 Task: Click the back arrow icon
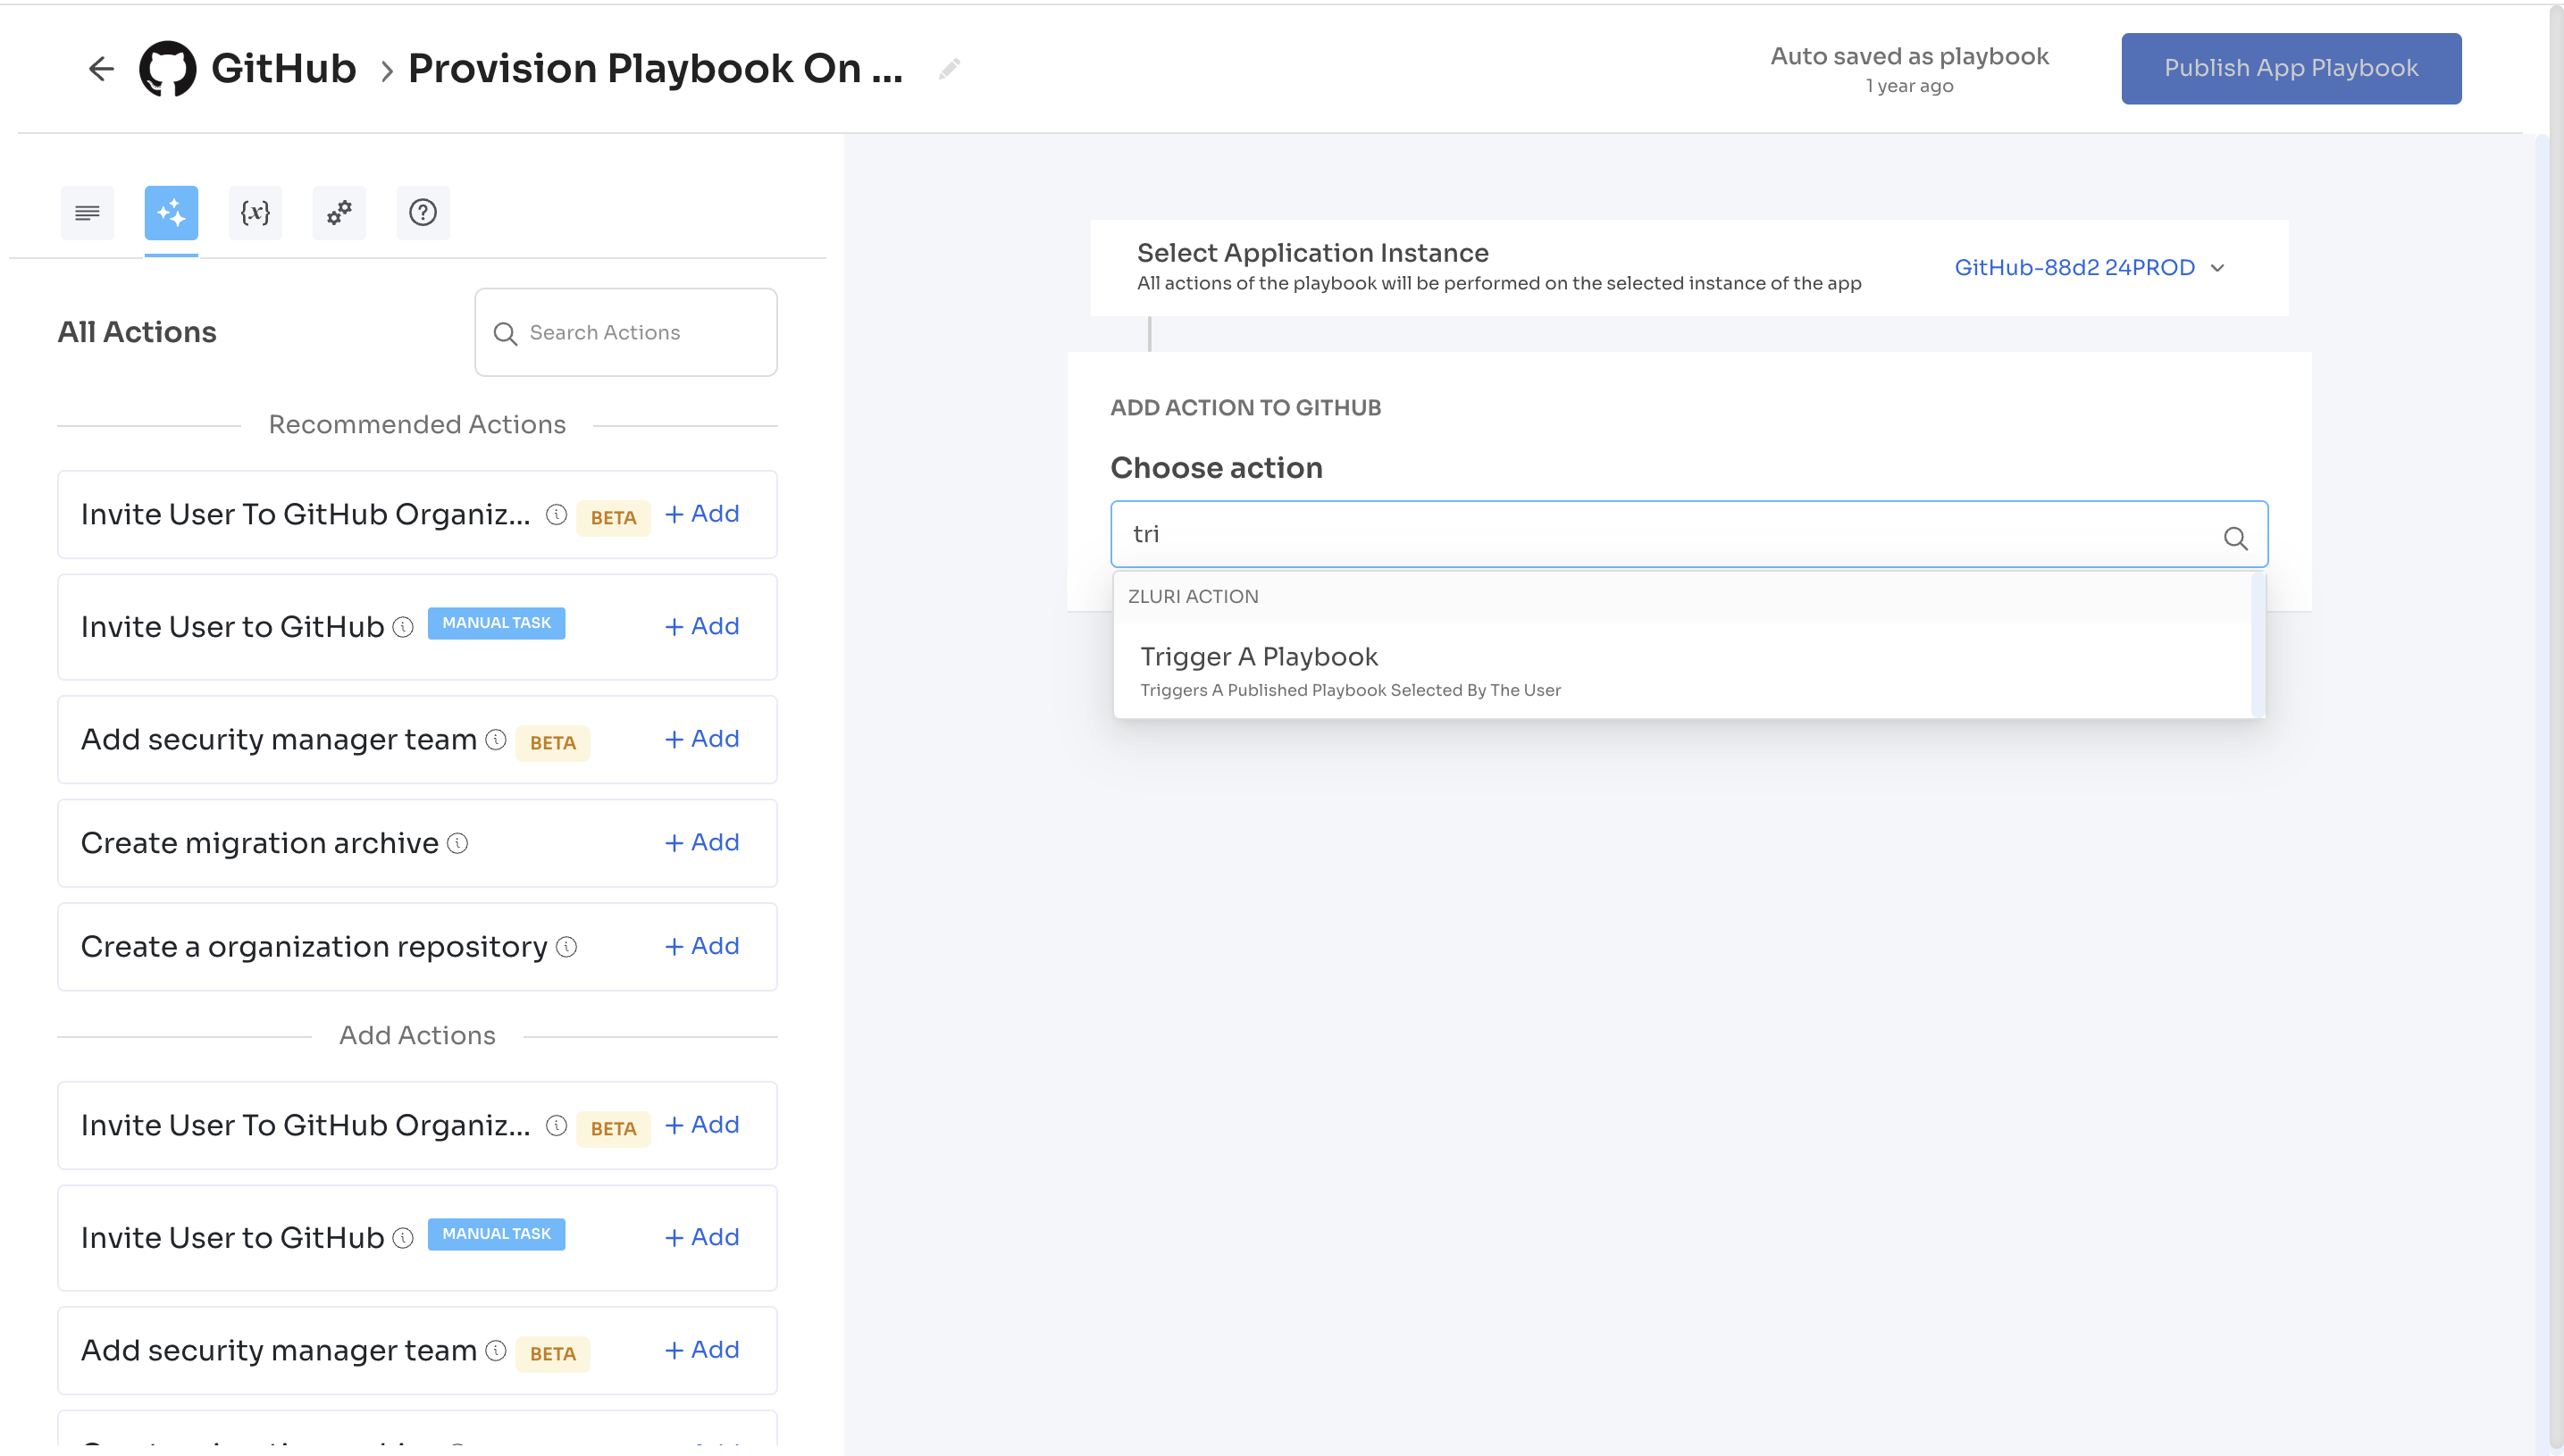[101, 68]
